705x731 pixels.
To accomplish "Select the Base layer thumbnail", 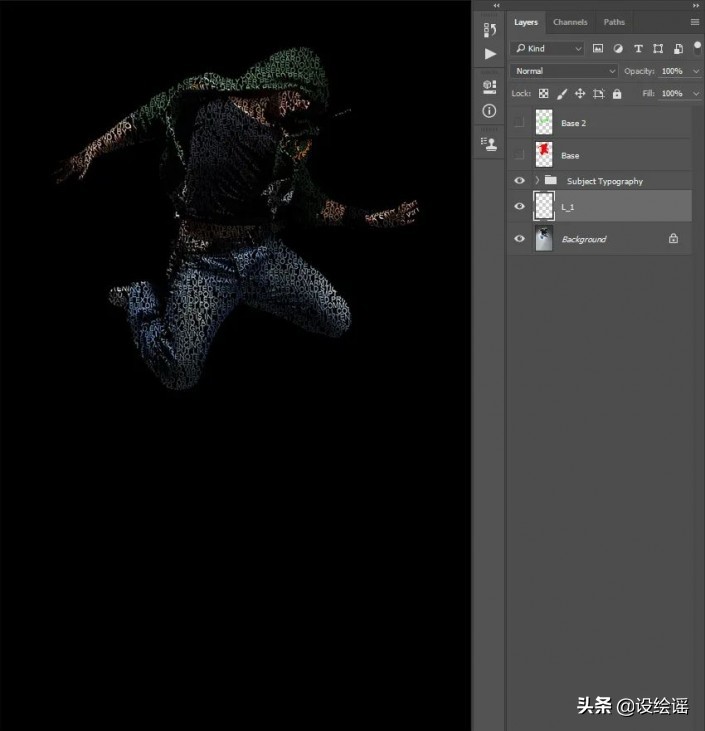I will pos(544,155).
